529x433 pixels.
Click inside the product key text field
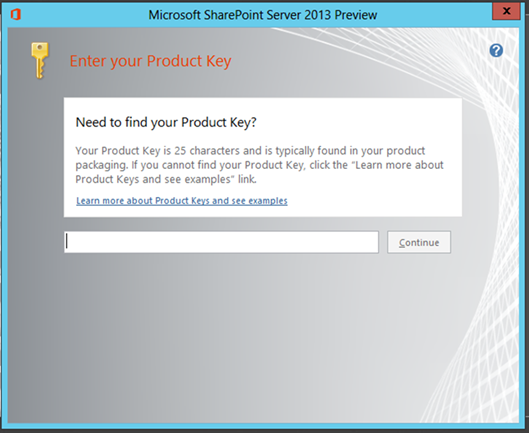221,242
